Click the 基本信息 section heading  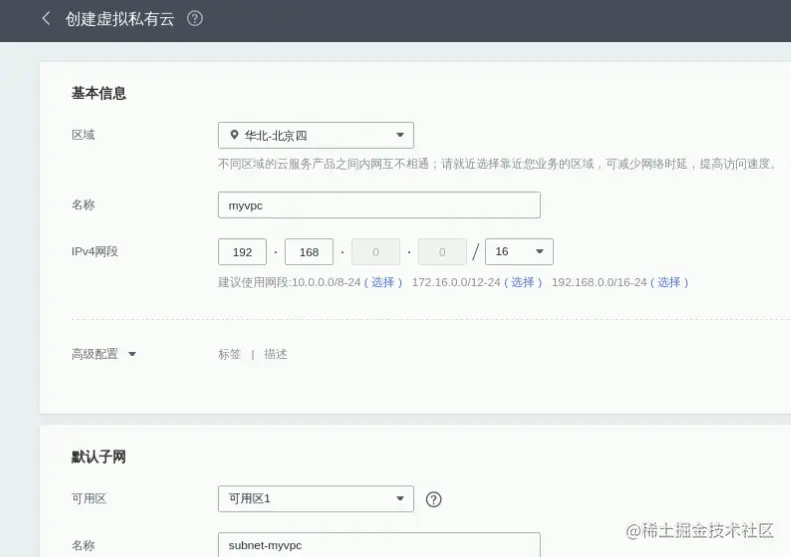point(98,93)
